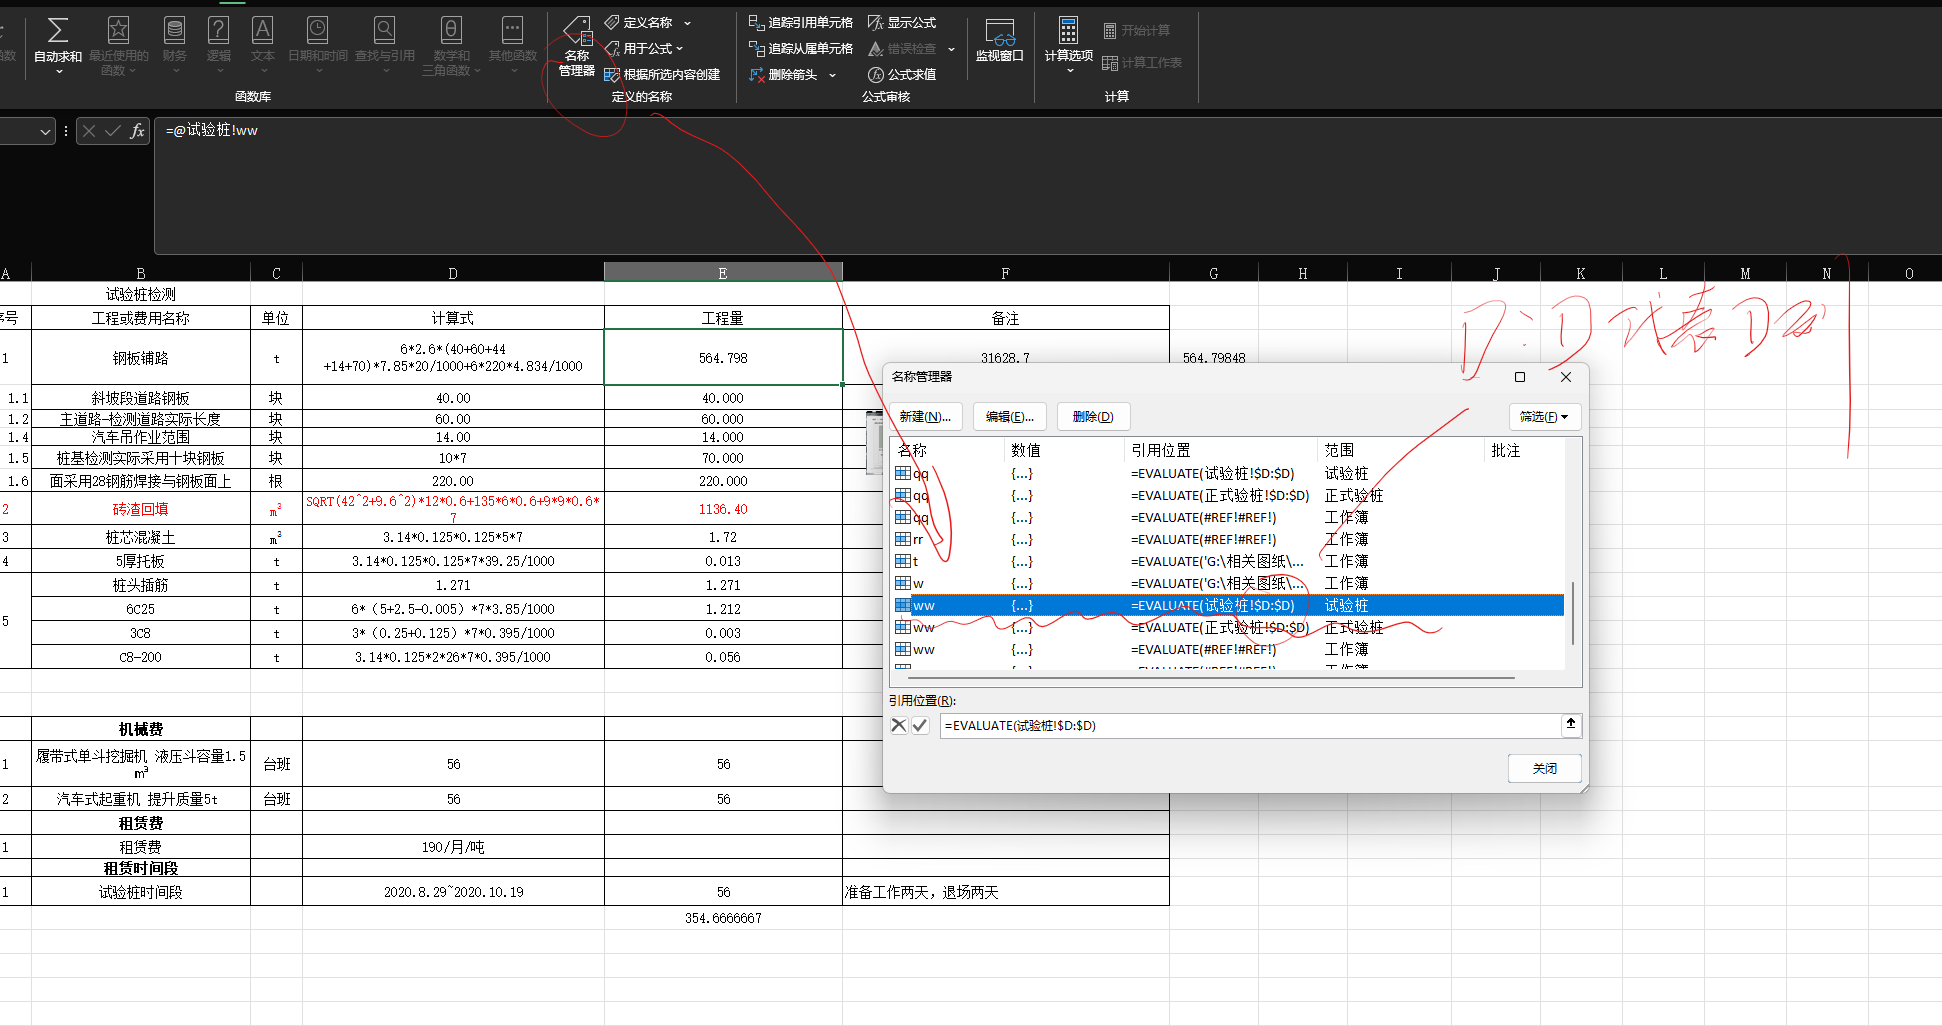The width and height of the screenshot is (1942, 1026).
Task: Open Calculation Options (计算选项)
Action: (x=1068, y=45)
